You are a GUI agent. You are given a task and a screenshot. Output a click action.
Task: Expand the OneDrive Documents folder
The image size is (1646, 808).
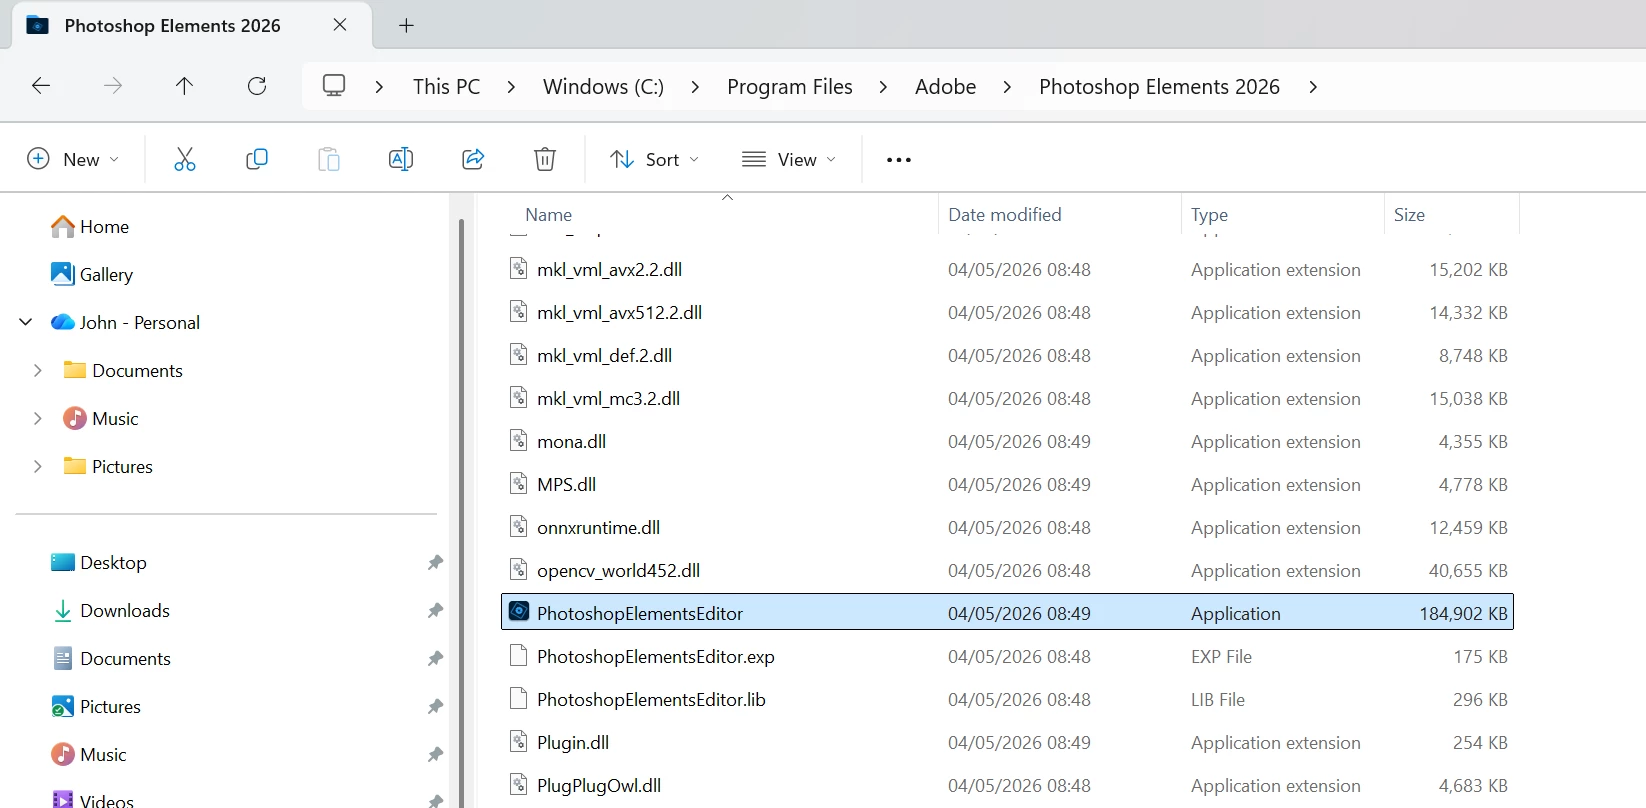pos(38,370)
